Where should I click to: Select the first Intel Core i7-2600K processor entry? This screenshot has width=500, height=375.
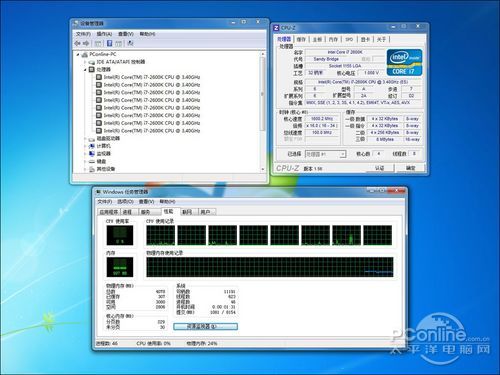(152, 77)
